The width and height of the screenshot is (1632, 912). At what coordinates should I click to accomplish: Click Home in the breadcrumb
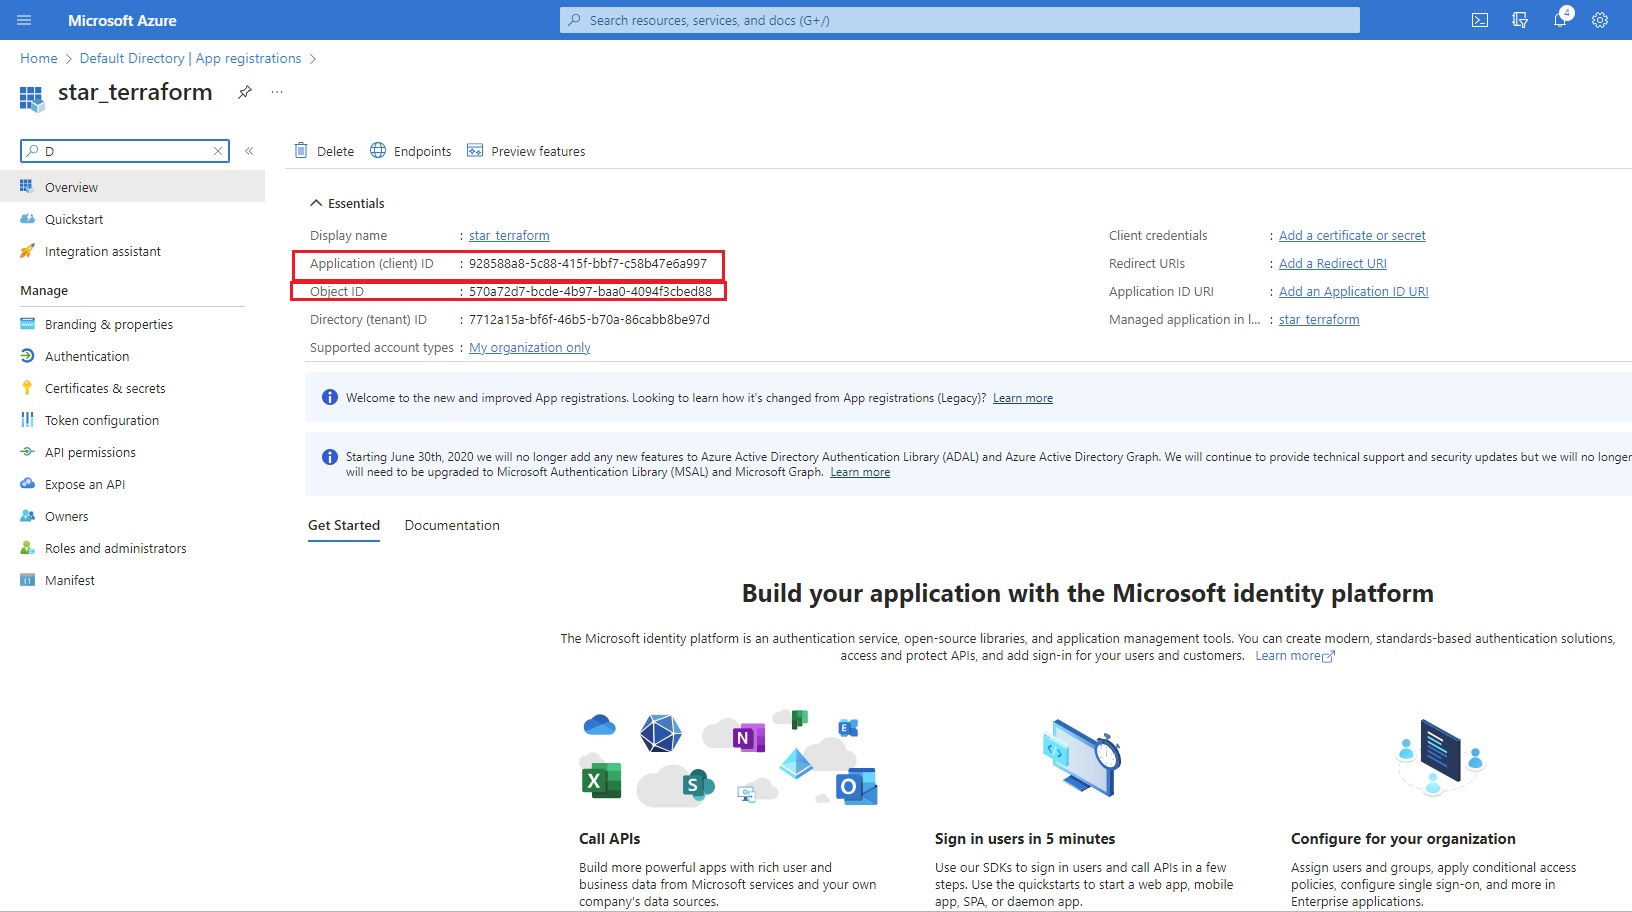pos(39,58)
